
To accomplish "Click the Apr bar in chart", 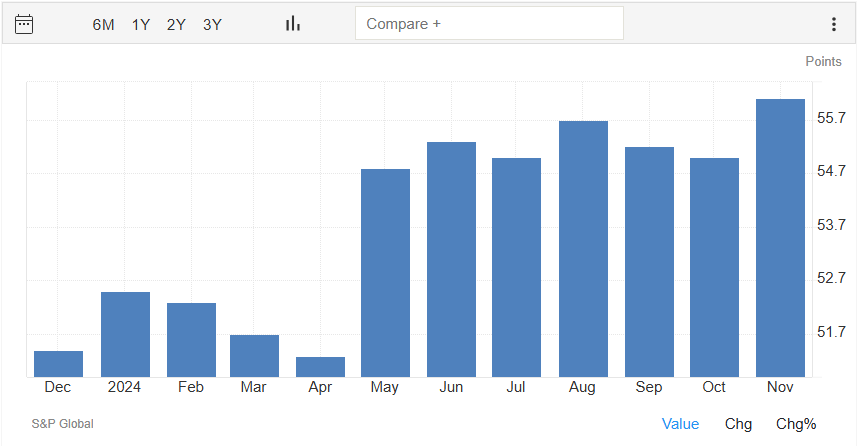I will 320,367.
